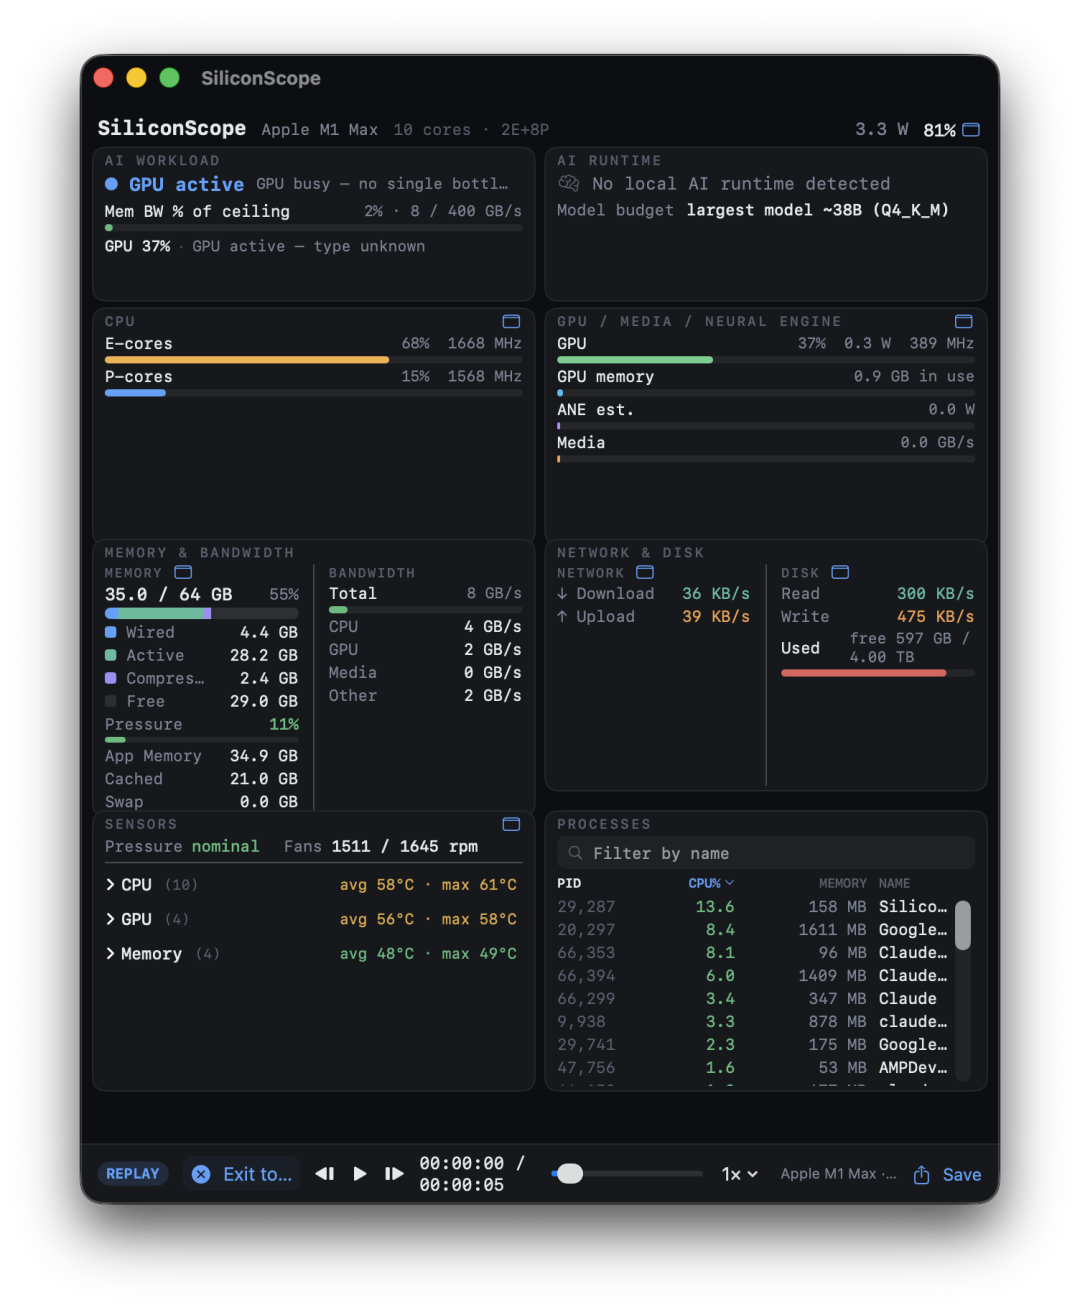Click the pop-out icon beside the MEMORY label
Image resolution: width=1080 pixels, height=1310 pixels.
click(183, 572)
